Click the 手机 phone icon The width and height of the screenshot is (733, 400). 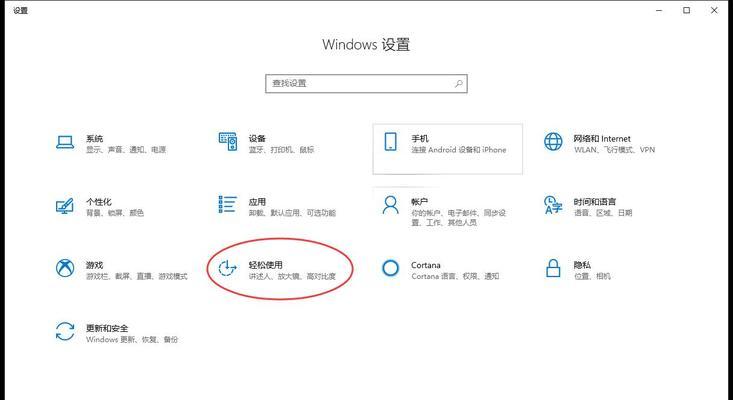click(x=390, y=142)
